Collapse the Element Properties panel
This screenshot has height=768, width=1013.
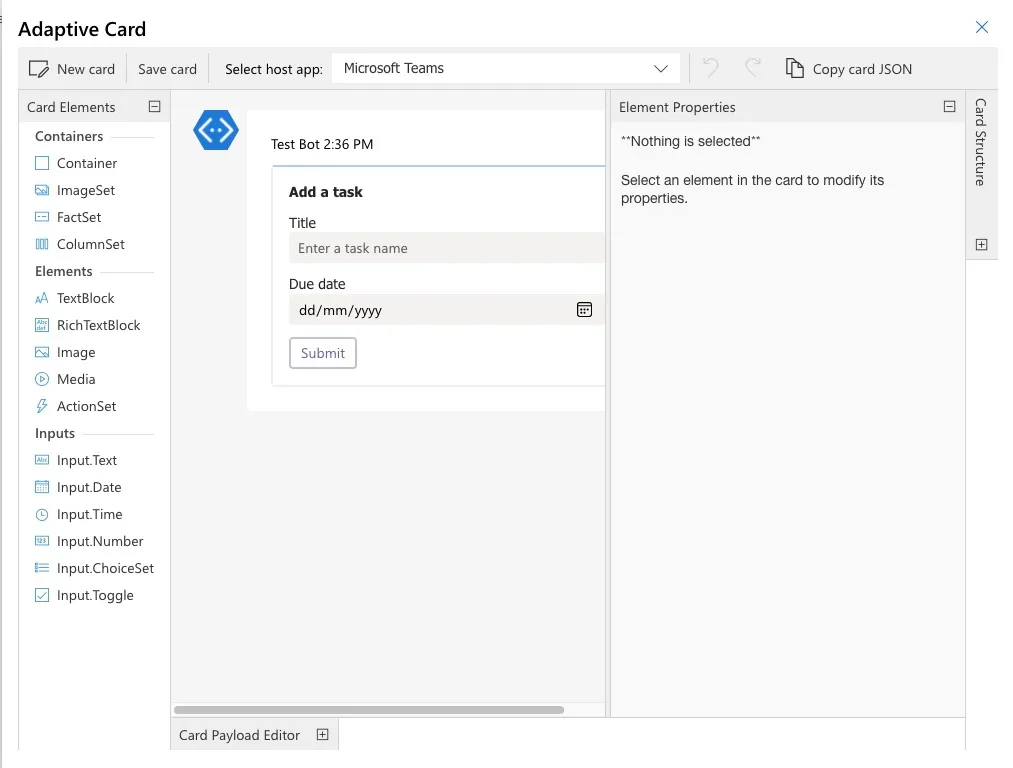coord(949,107)
